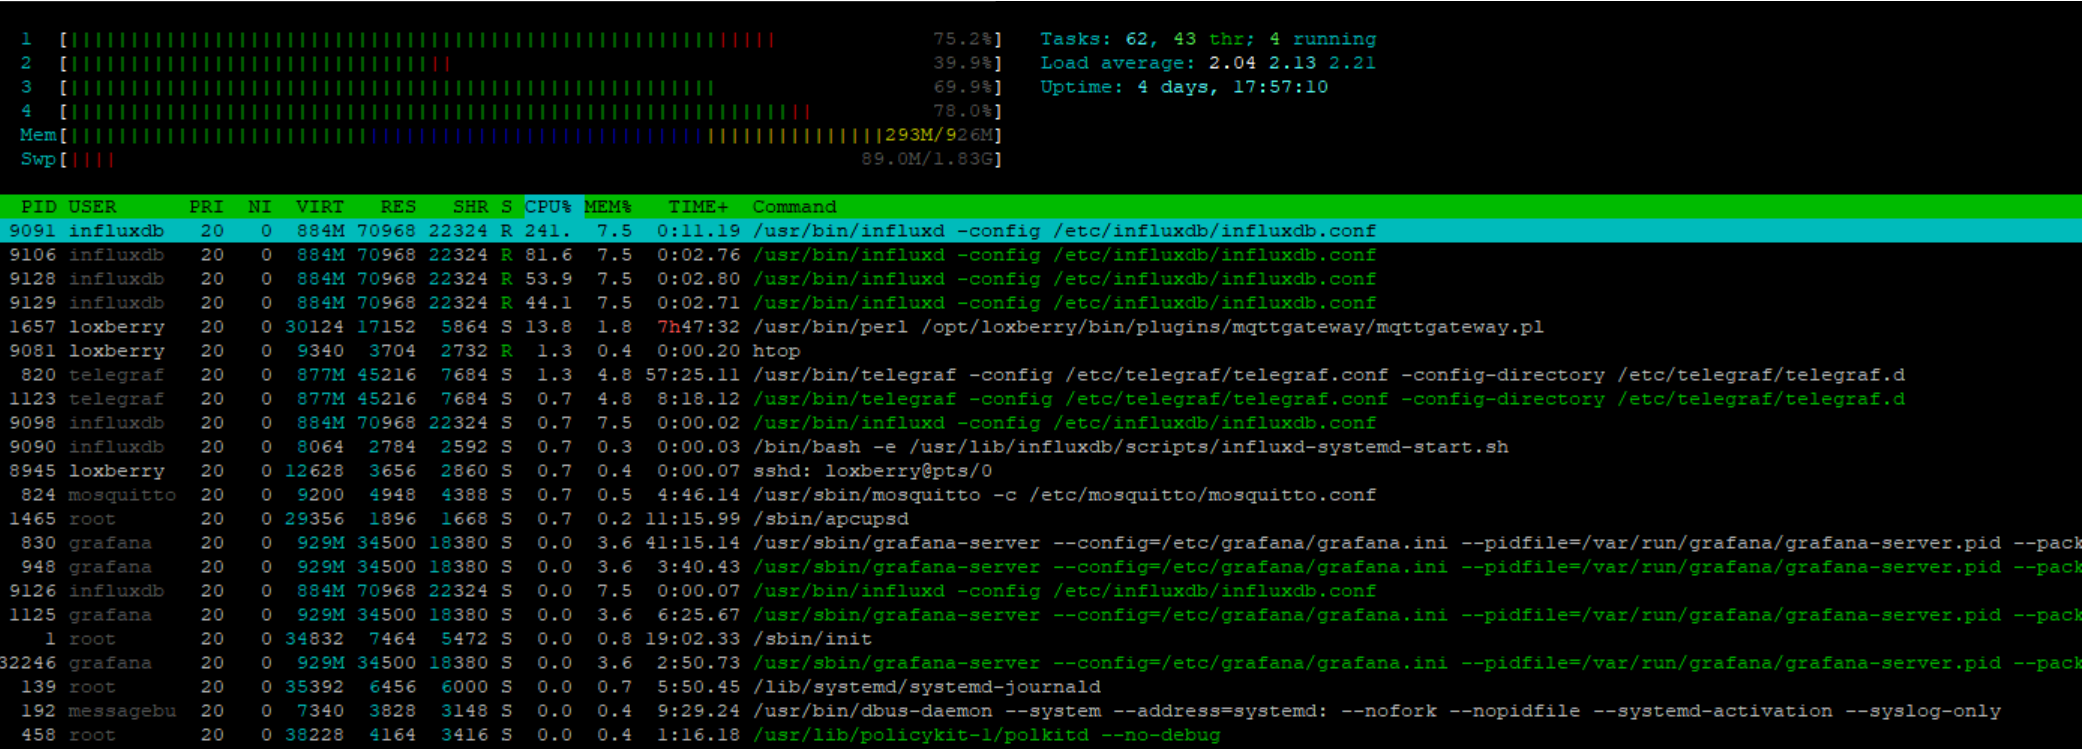Select the grafana-server thread row PID 32246
The height and width of the screenshot is (749, 2082).
click(x=1041, y=663)
